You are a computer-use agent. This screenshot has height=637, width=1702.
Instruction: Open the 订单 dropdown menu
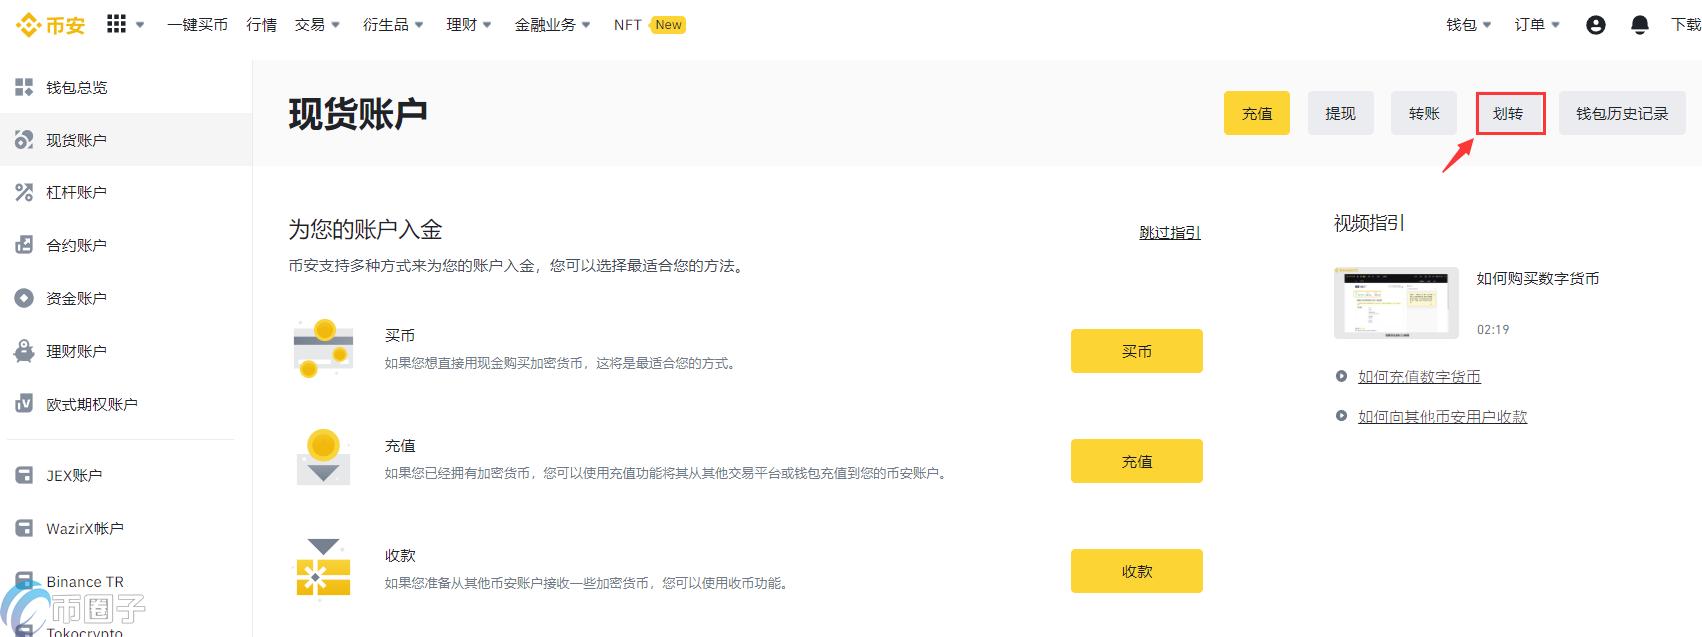pyautogui.click(x=1536, y=25)
